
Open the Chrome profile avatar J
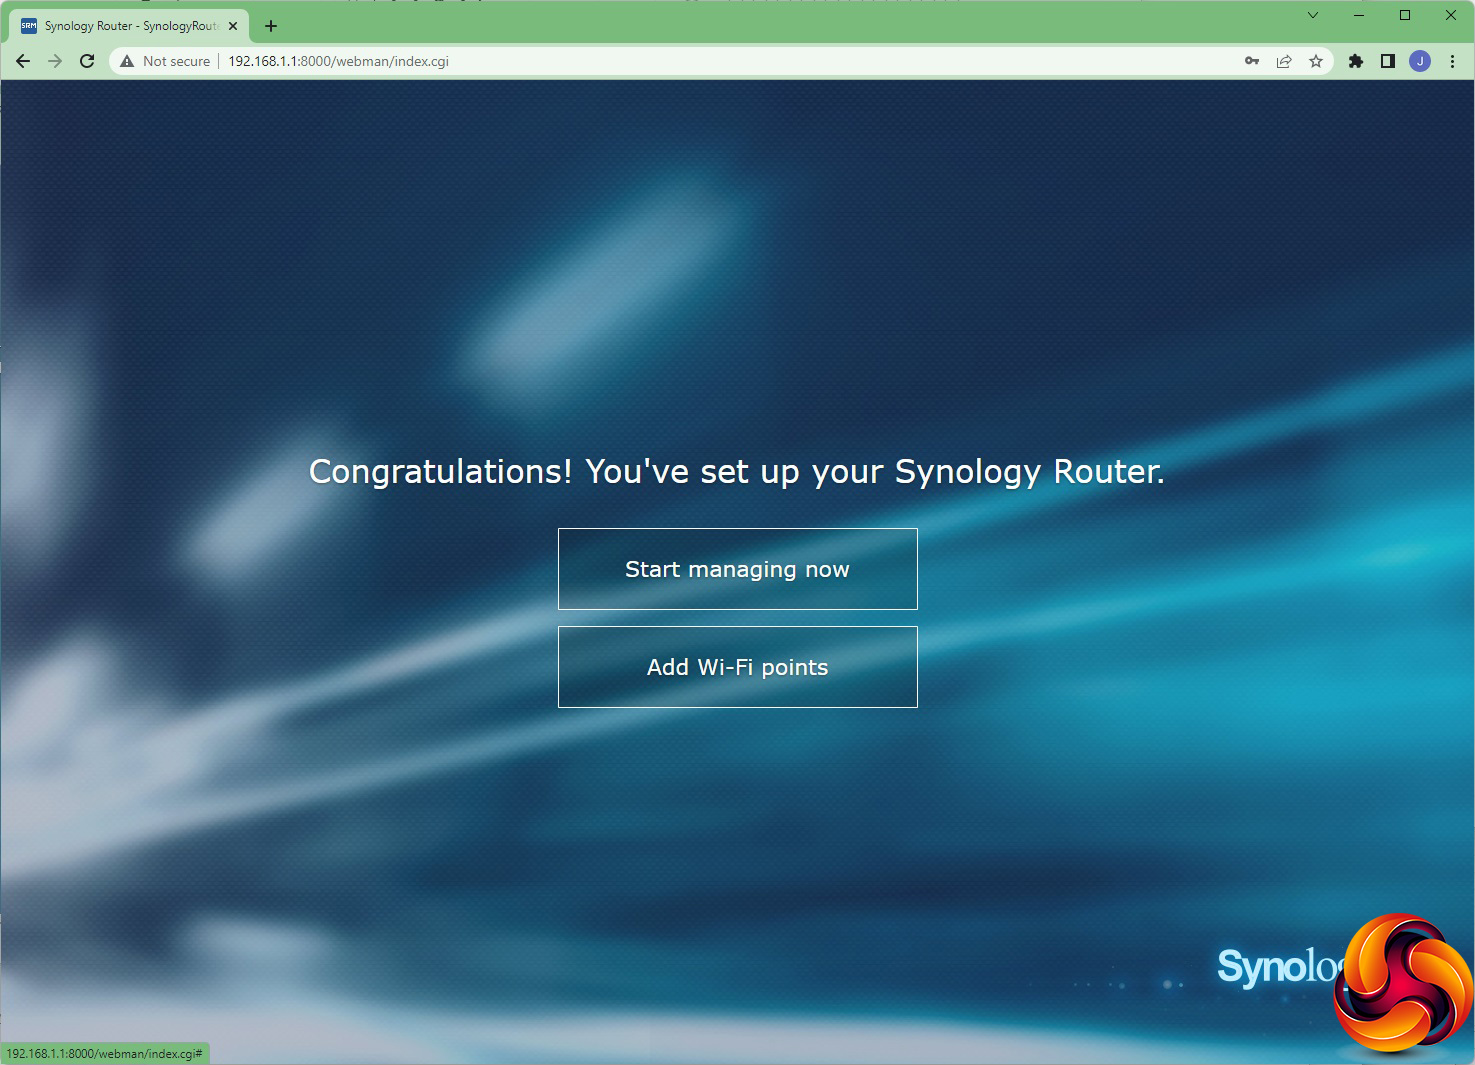click(x=1420, y=61)
